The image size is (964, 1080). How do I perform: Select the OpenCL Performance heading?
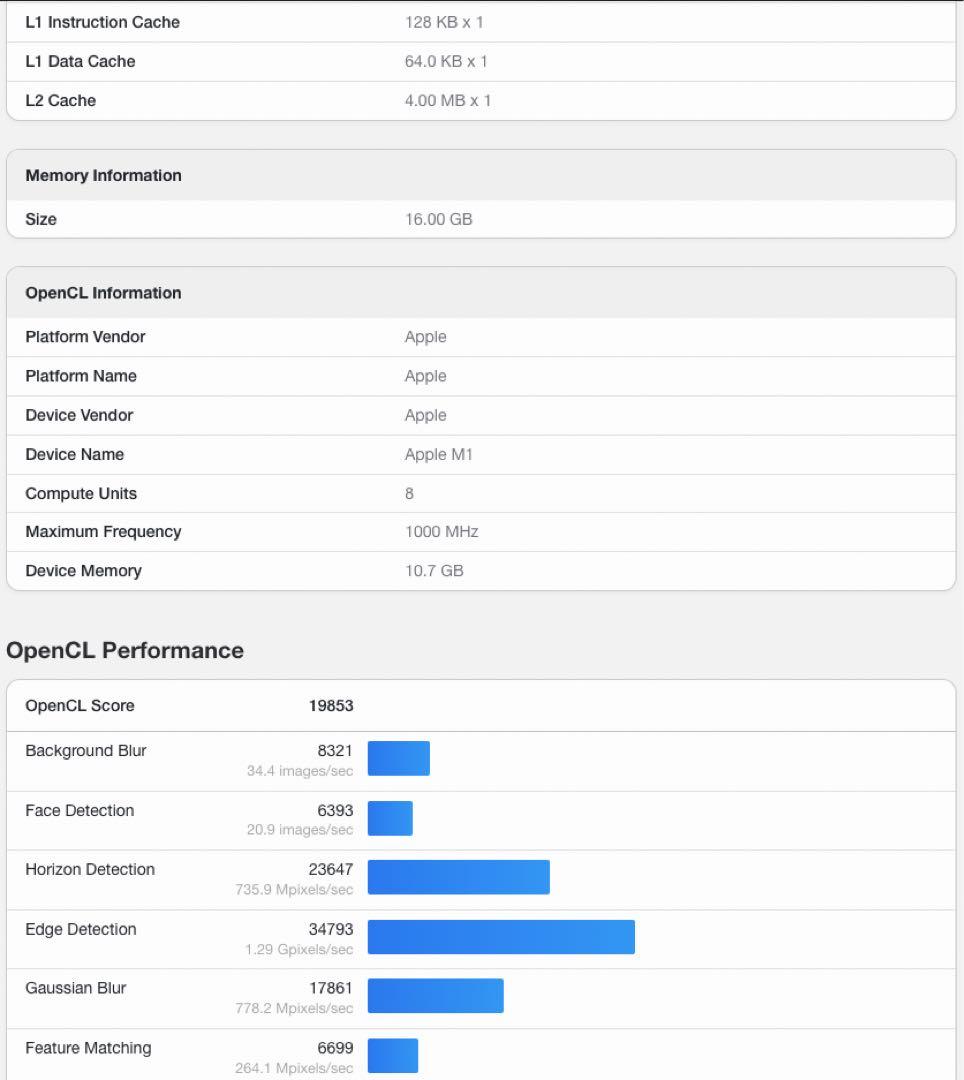[x=125, y=651]
